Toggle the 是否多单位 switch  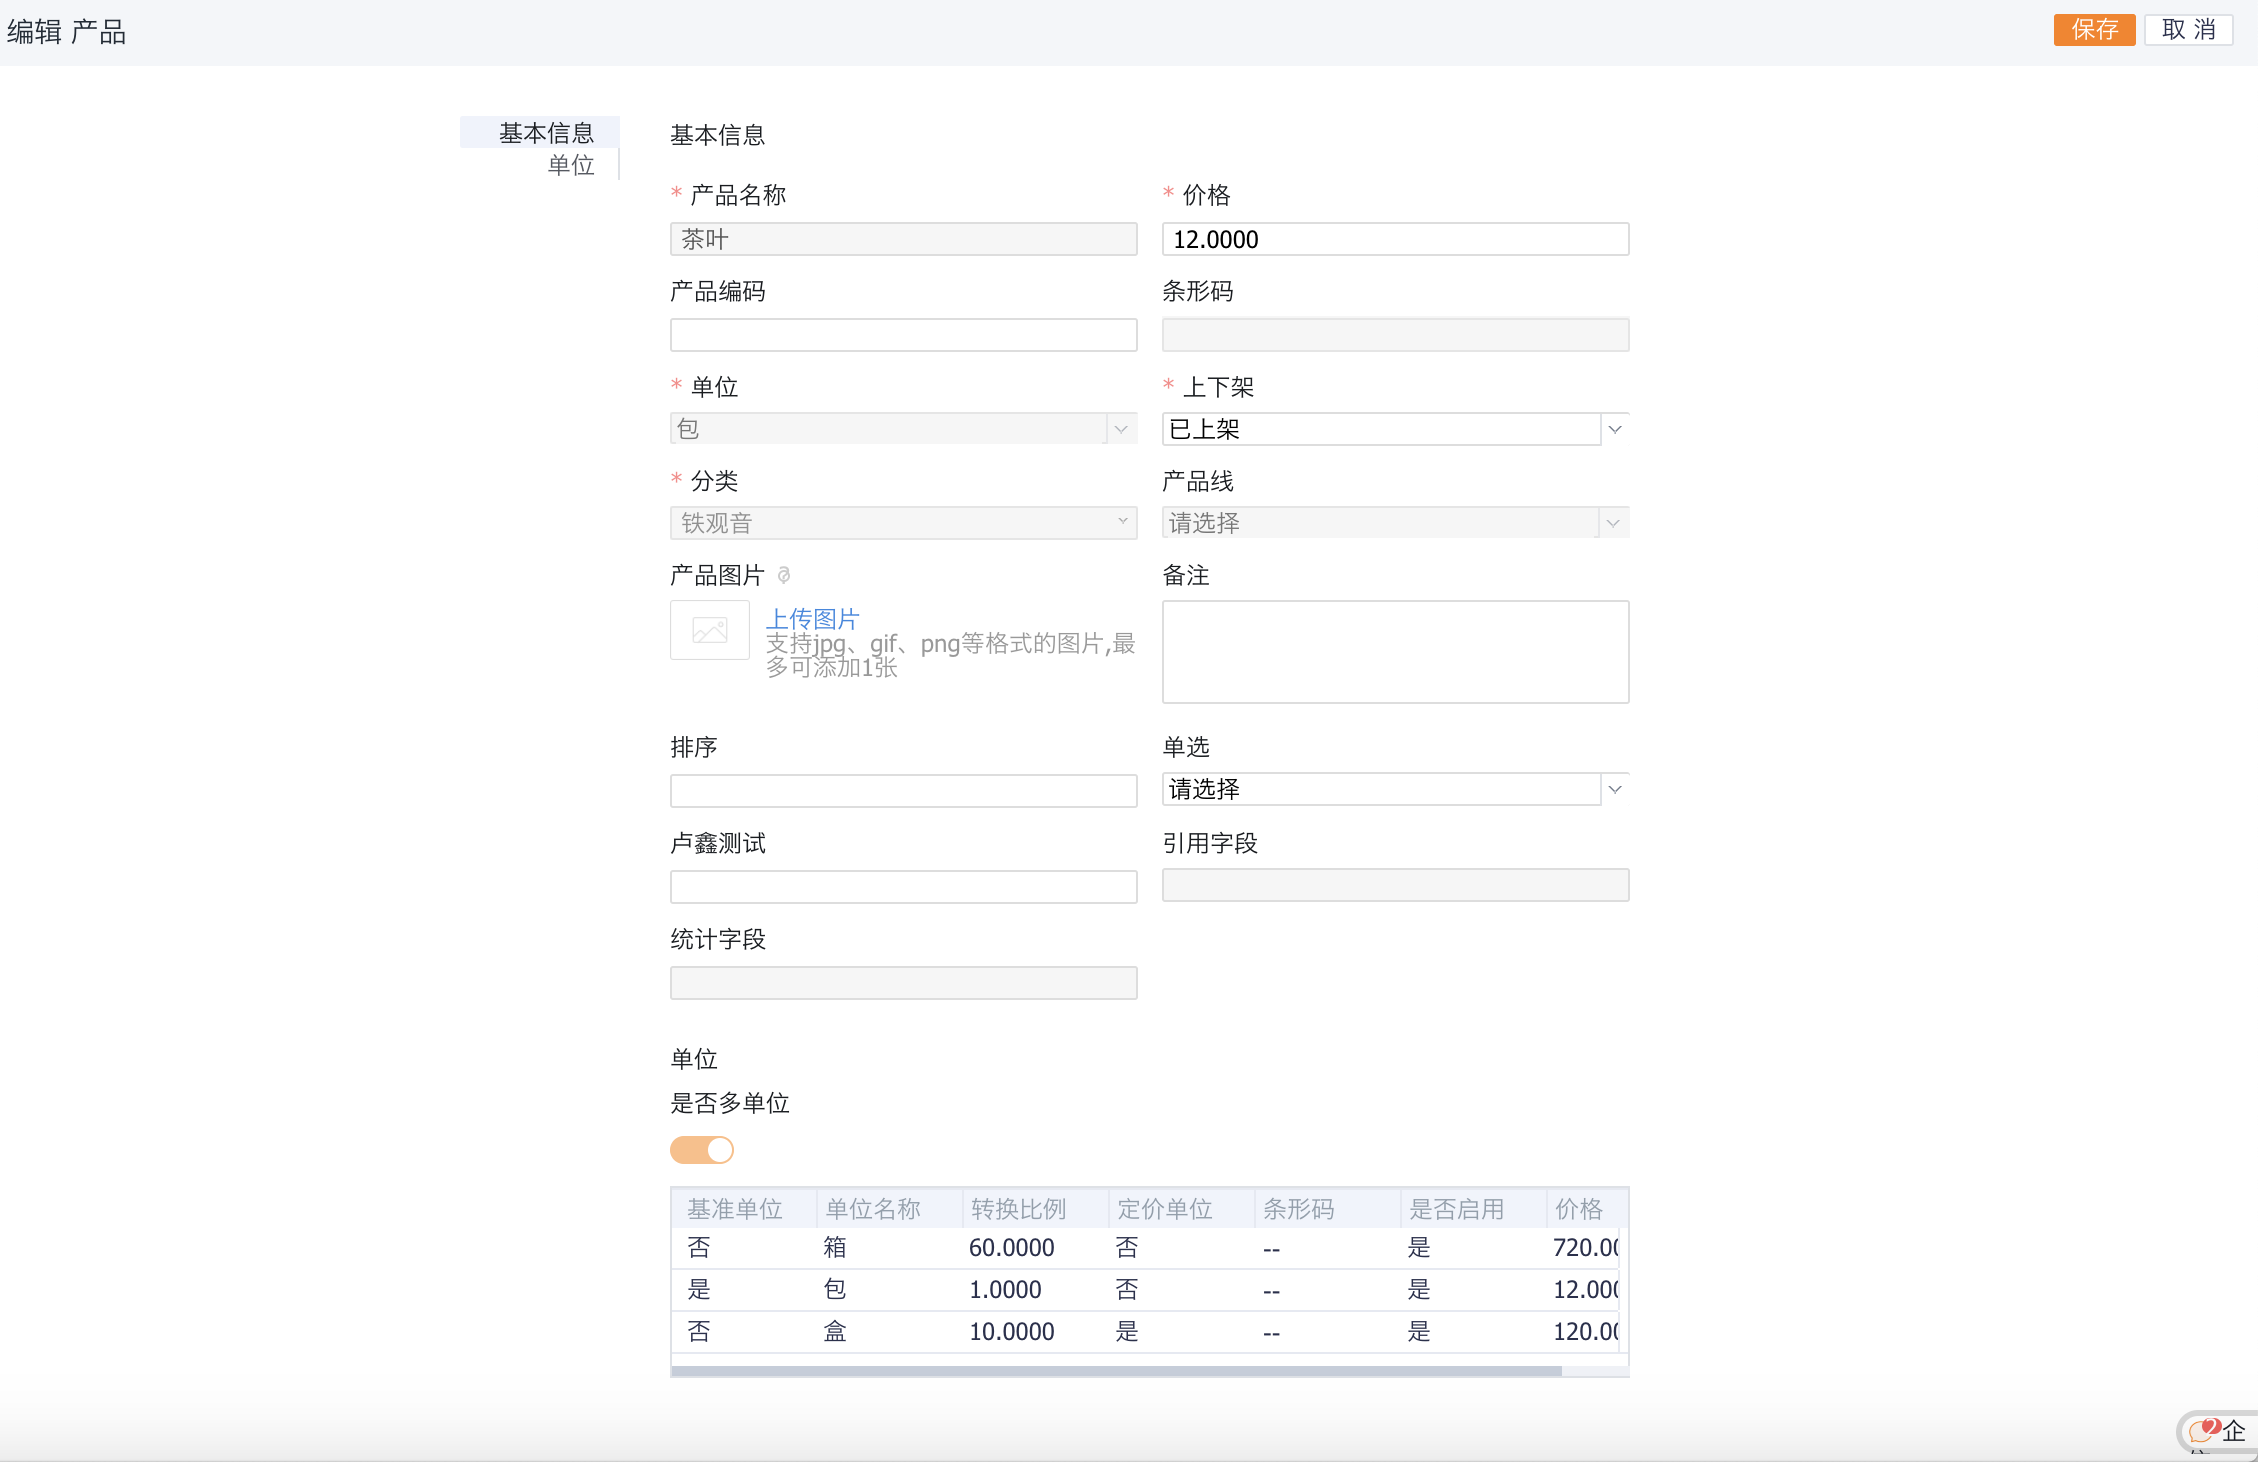pos(702,1150)
